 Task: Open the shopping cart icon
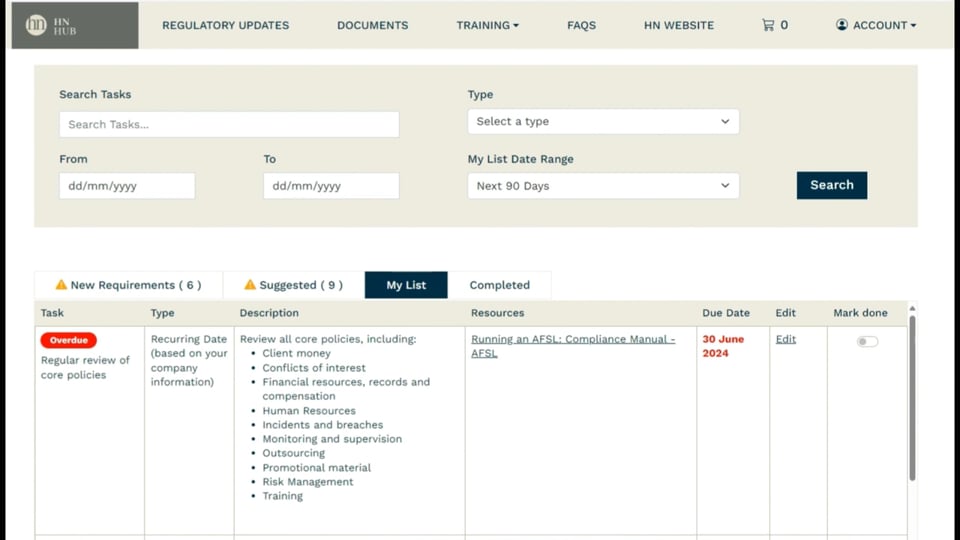pos(768,25)
